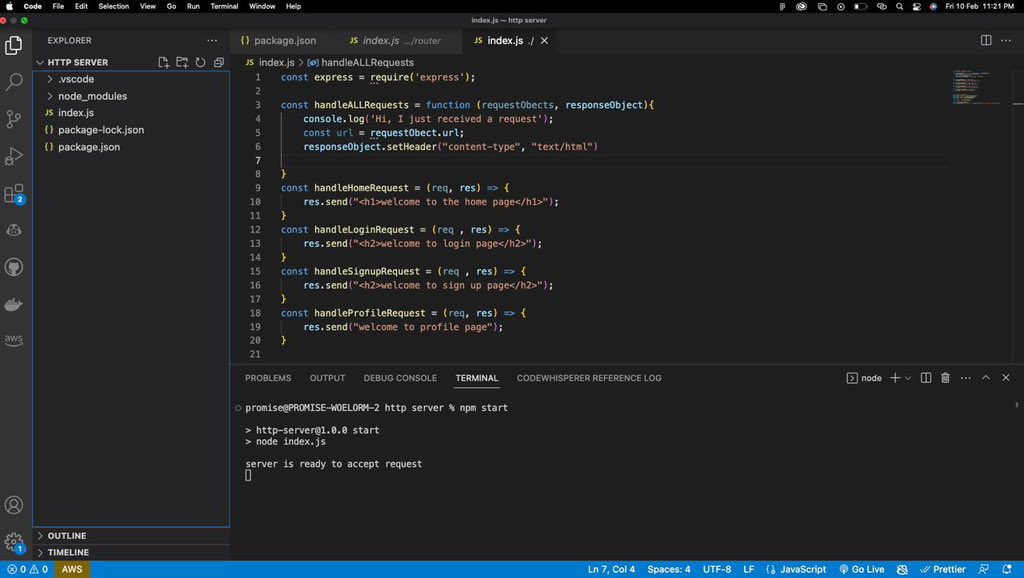This screenshot has height=578, width=1024.
Task: Create a new file in HTTP SERVER
Action: coord(164,62)
